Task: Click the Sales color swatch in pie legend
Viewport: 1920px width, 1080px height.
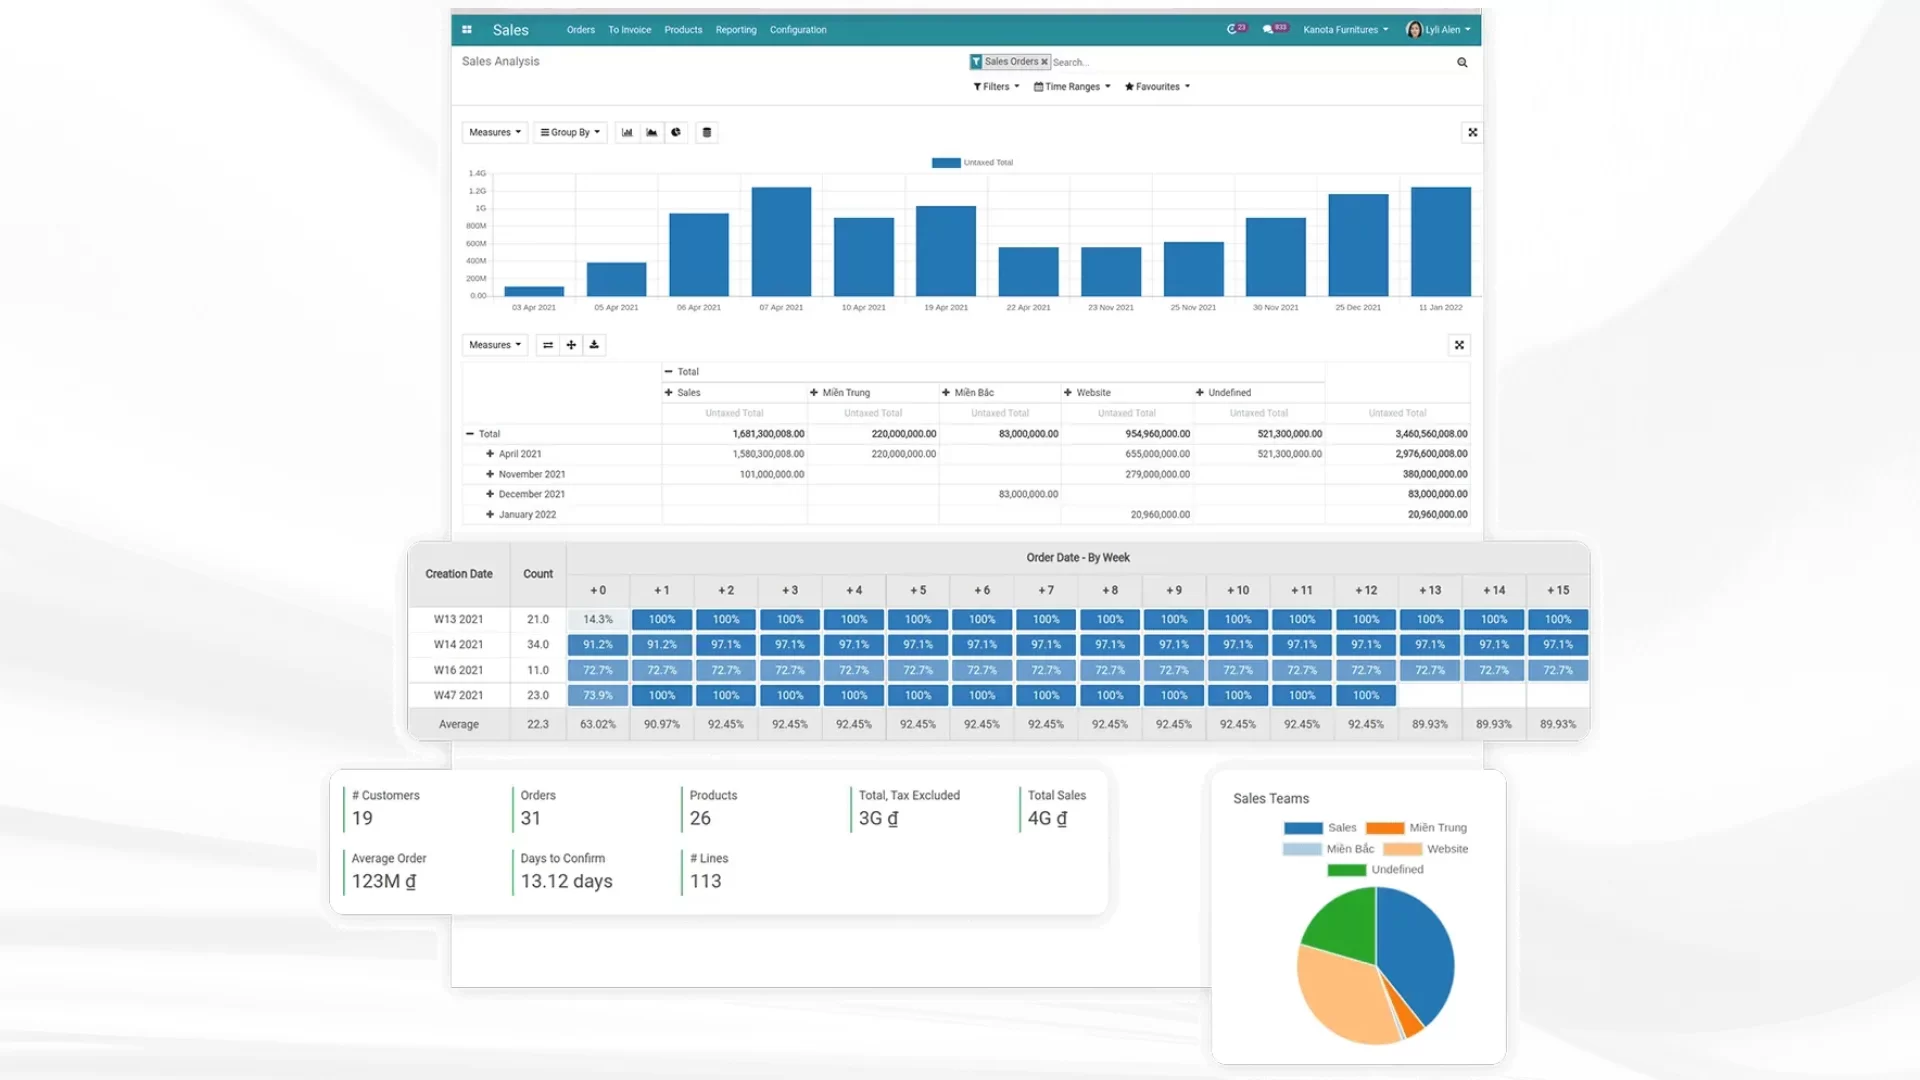Action: [x=1303, y=828]
